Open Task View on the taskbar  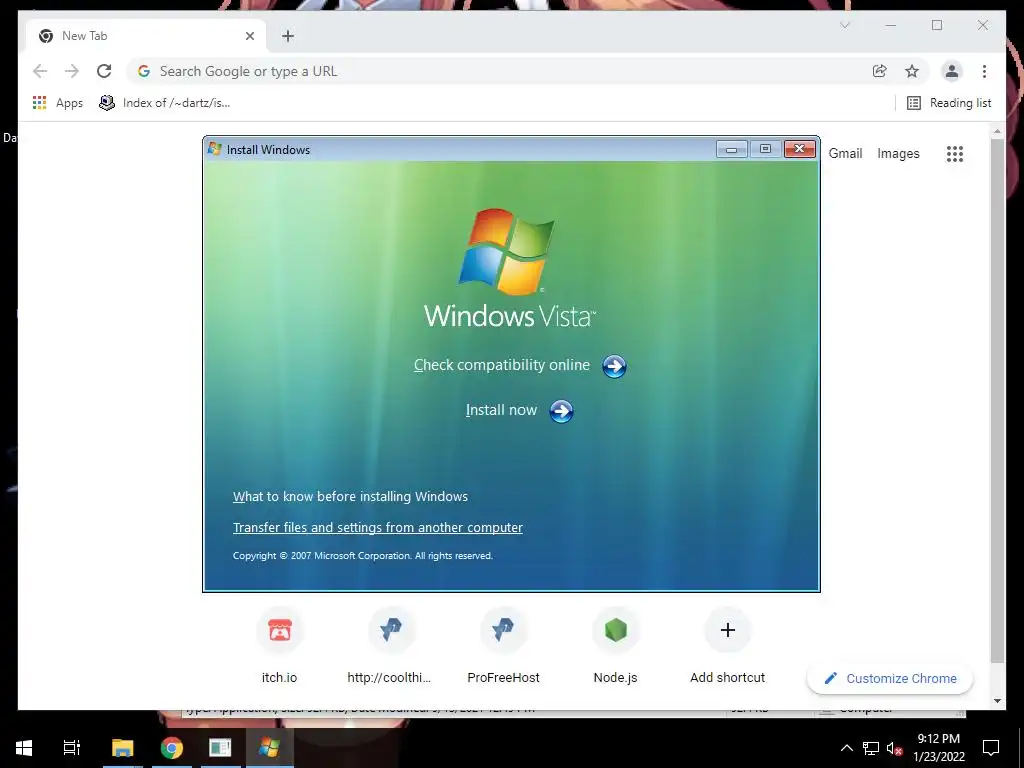tap(71, 748)
